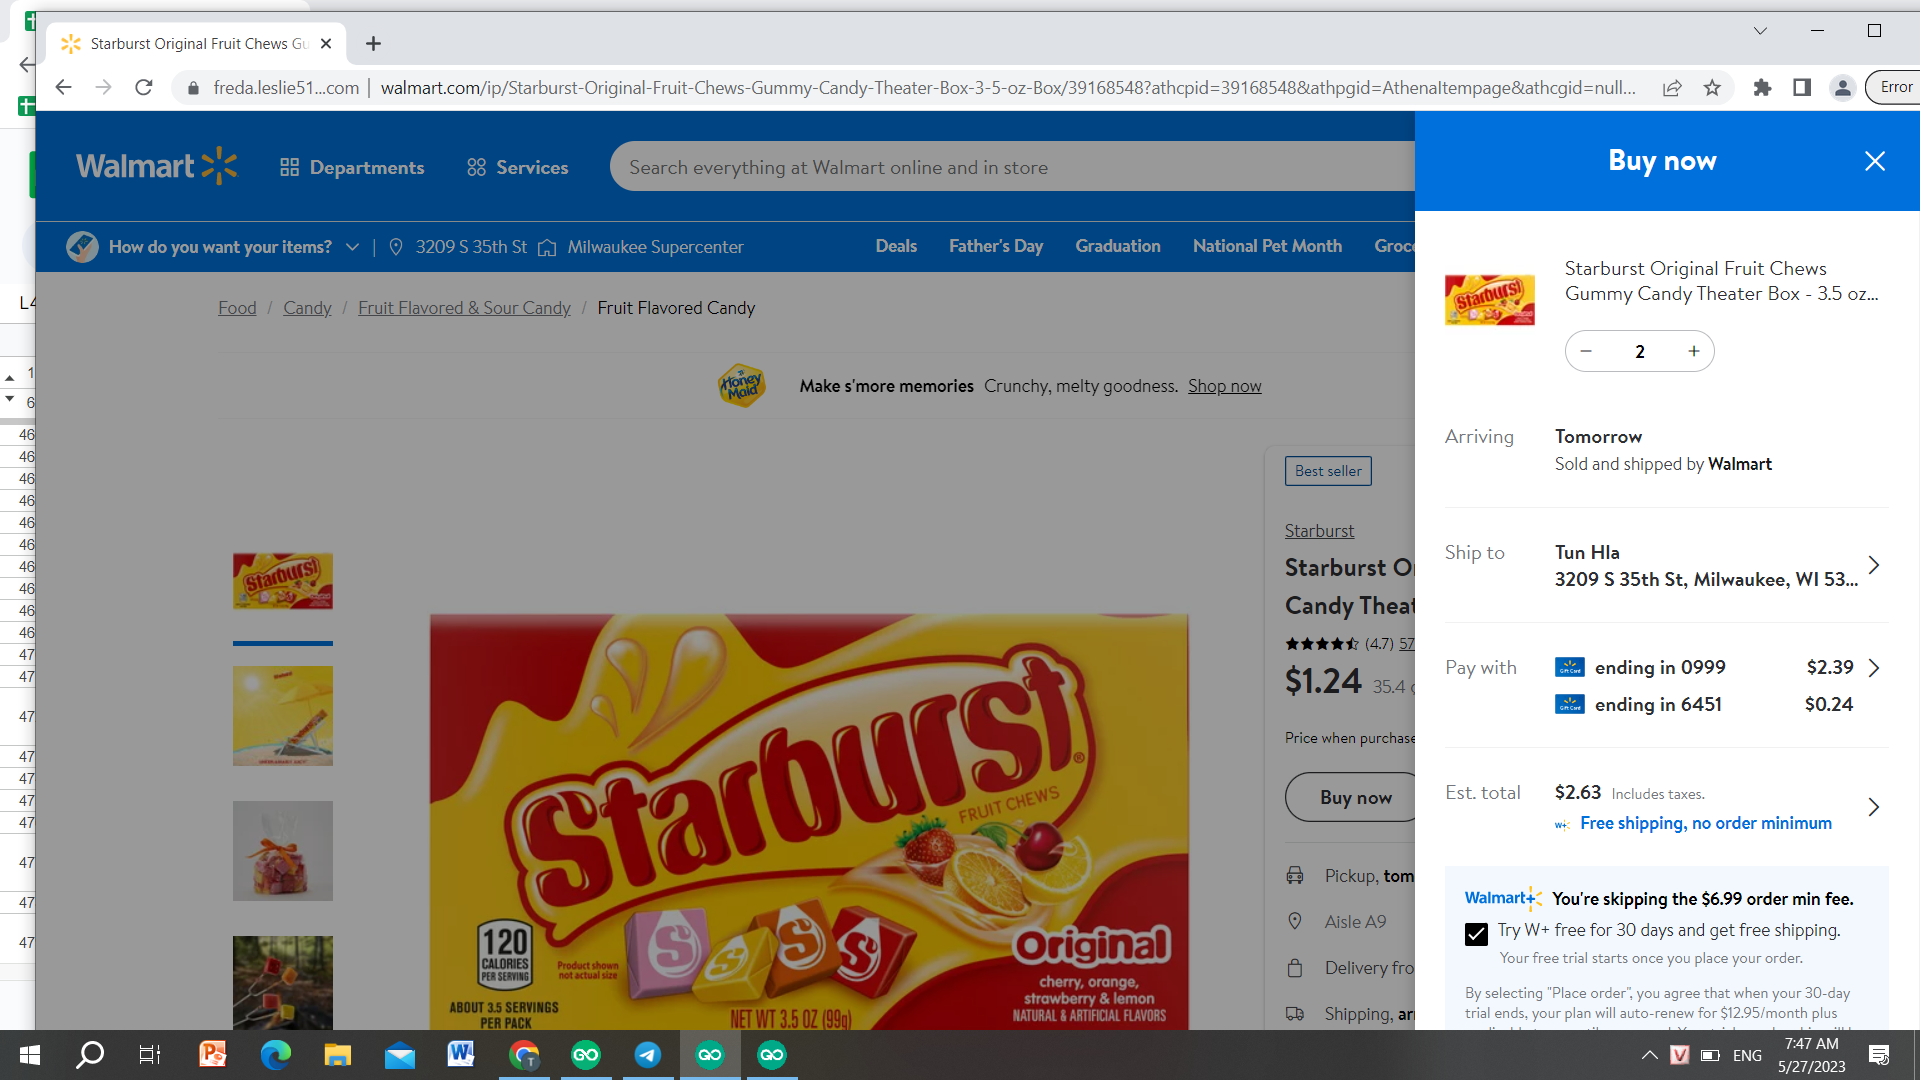Image resolution: width=1920 pixels, height=1080 pixels.
Task: Open the Departments menu
Action: pos(352,167)
